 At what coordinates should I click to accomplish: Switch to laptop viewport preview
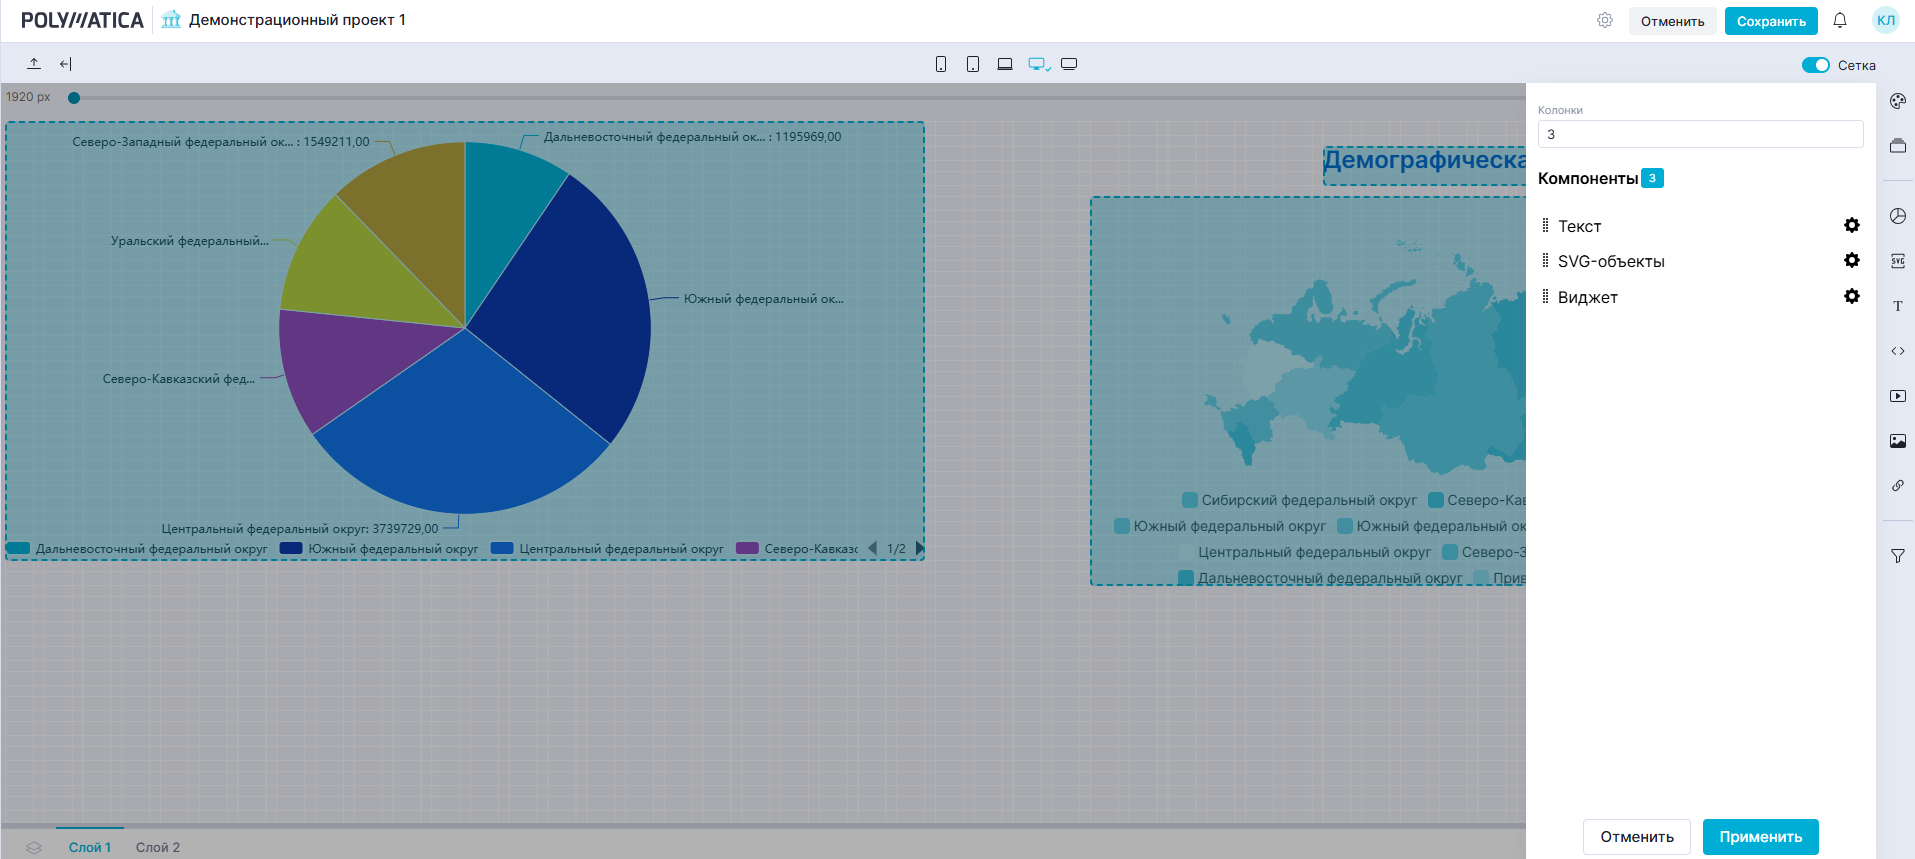click(1005, 64)
